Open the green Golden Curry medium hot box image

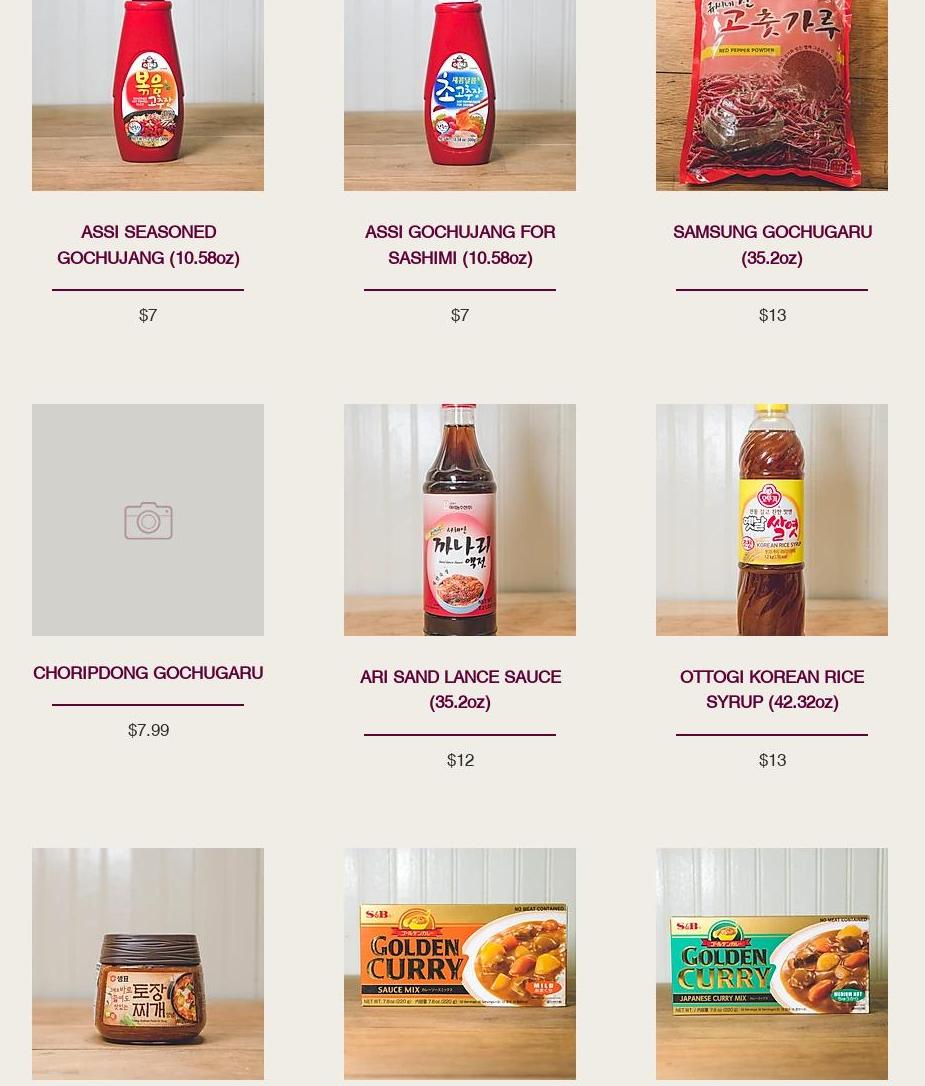coord(772,963)
